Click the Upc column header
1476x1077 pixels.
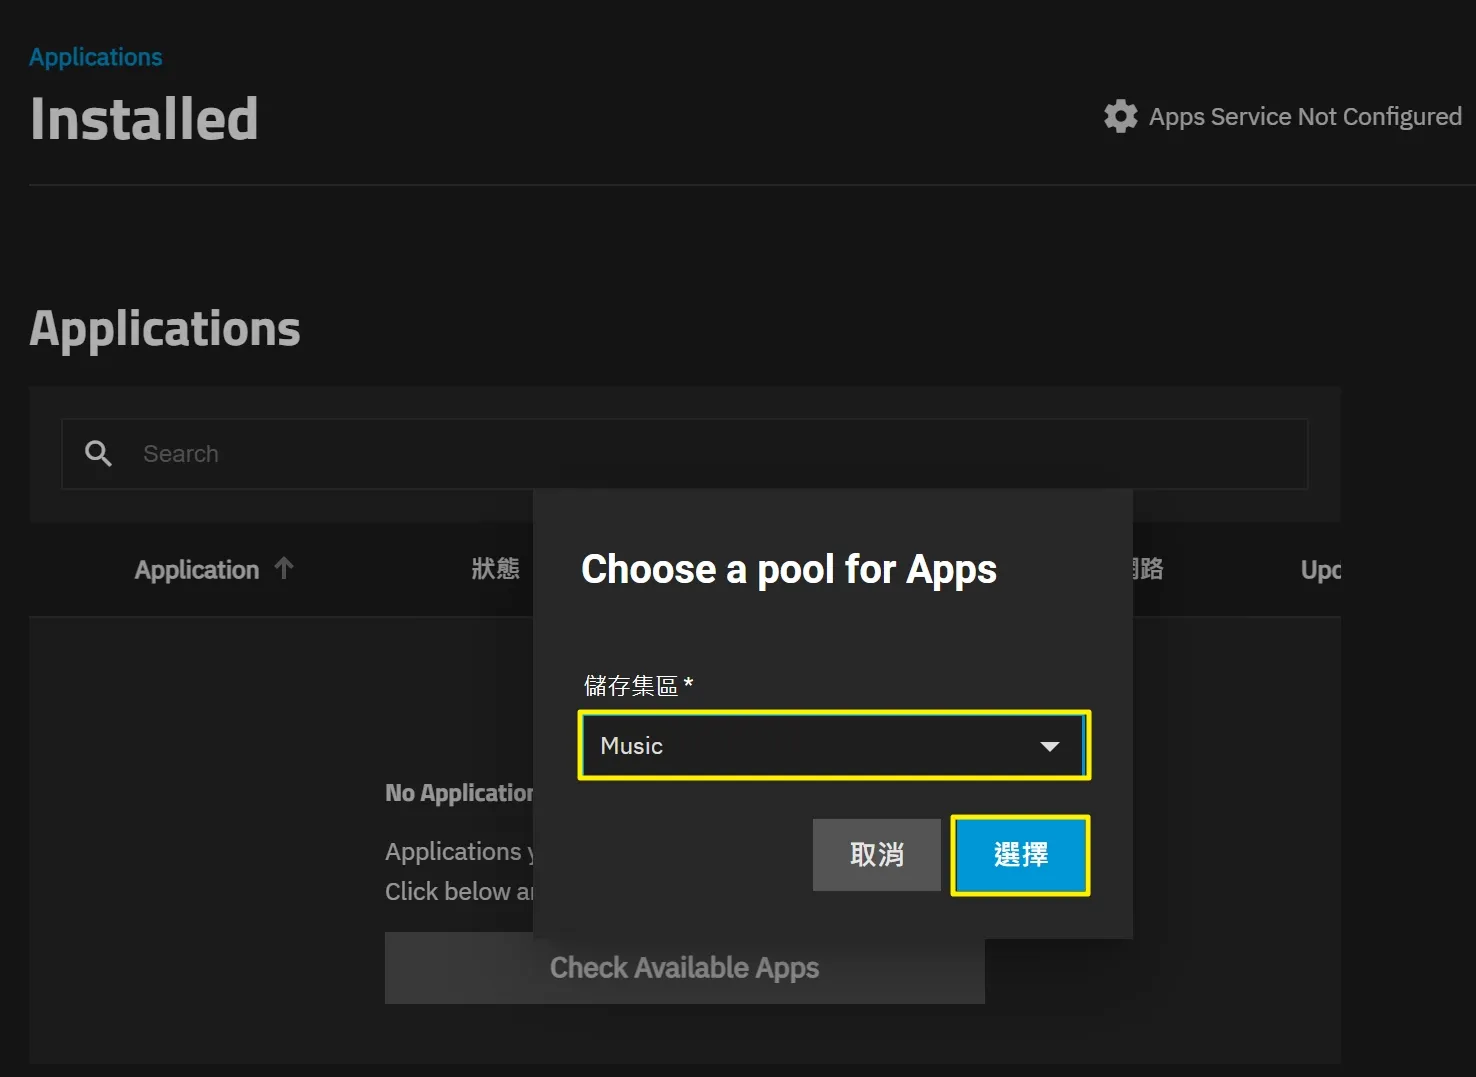(1320, 570)
